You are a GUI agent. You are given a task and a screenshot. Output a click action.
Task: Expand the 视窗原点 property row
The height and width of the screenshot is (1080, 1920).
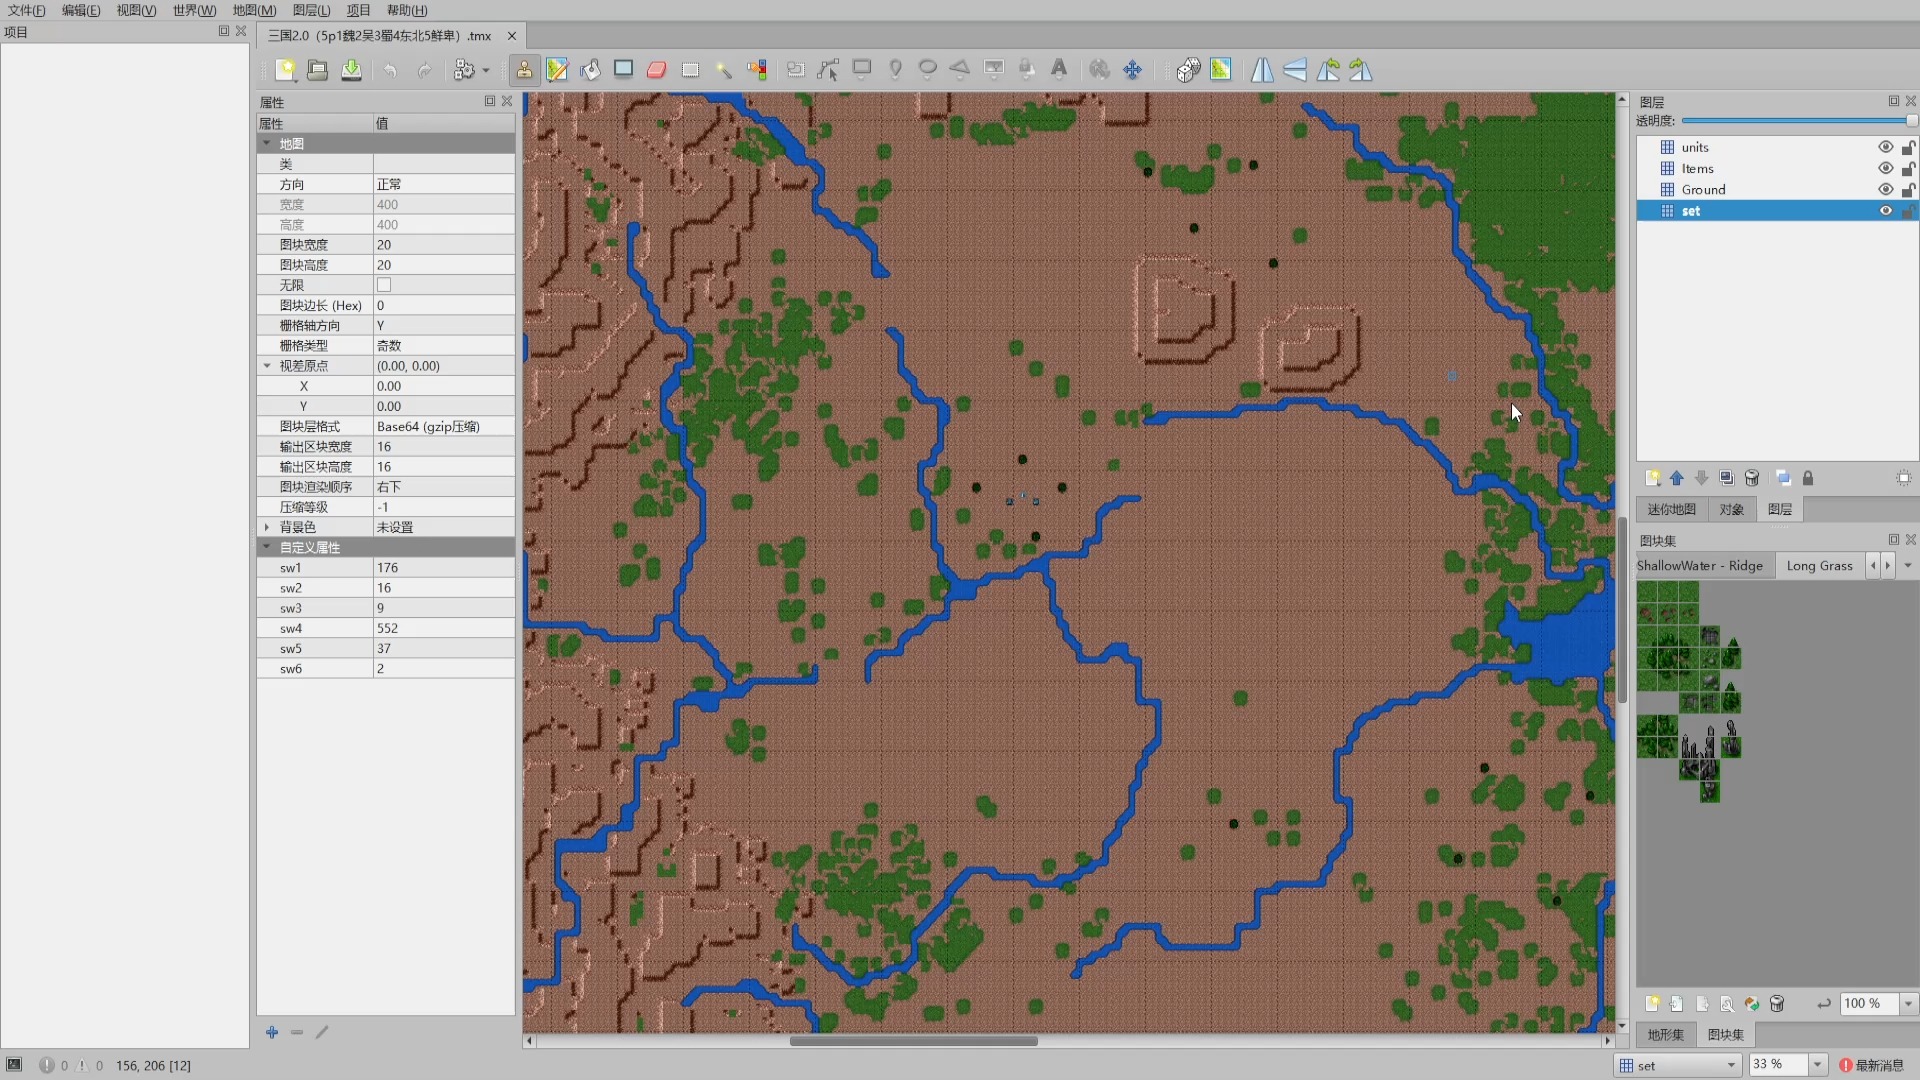[265, 365]
